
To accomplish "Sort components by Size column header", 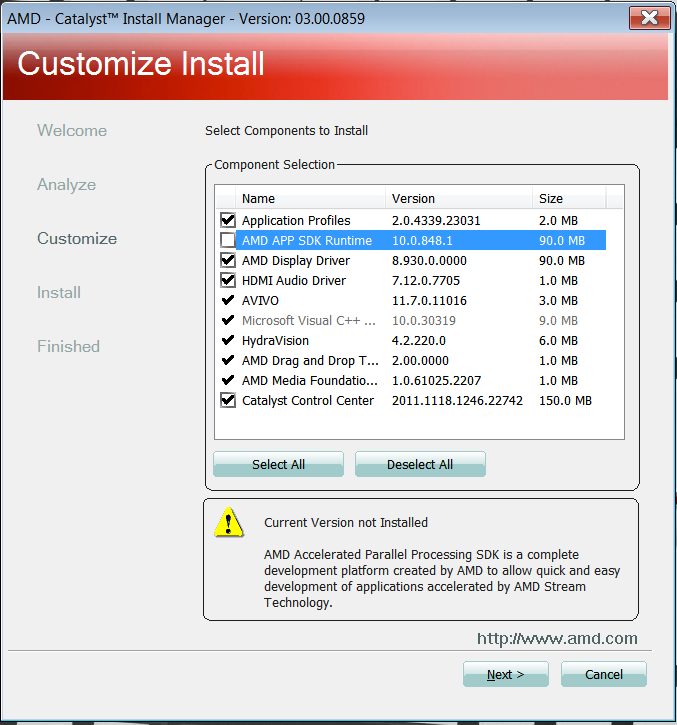I will (x=569, y=198).
